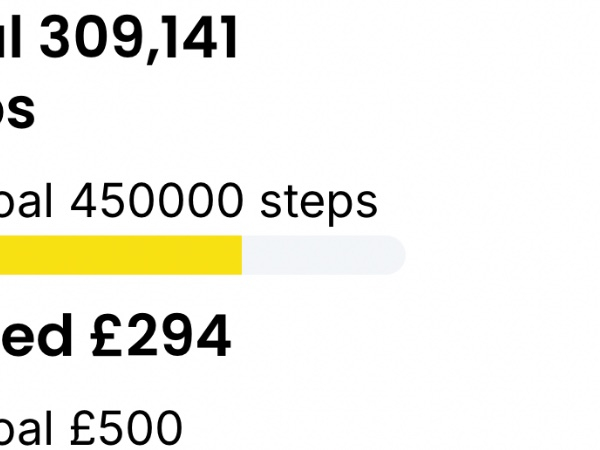
Task: Click the cut-off bold text beneath 309,141
Action: coord(17,112)
